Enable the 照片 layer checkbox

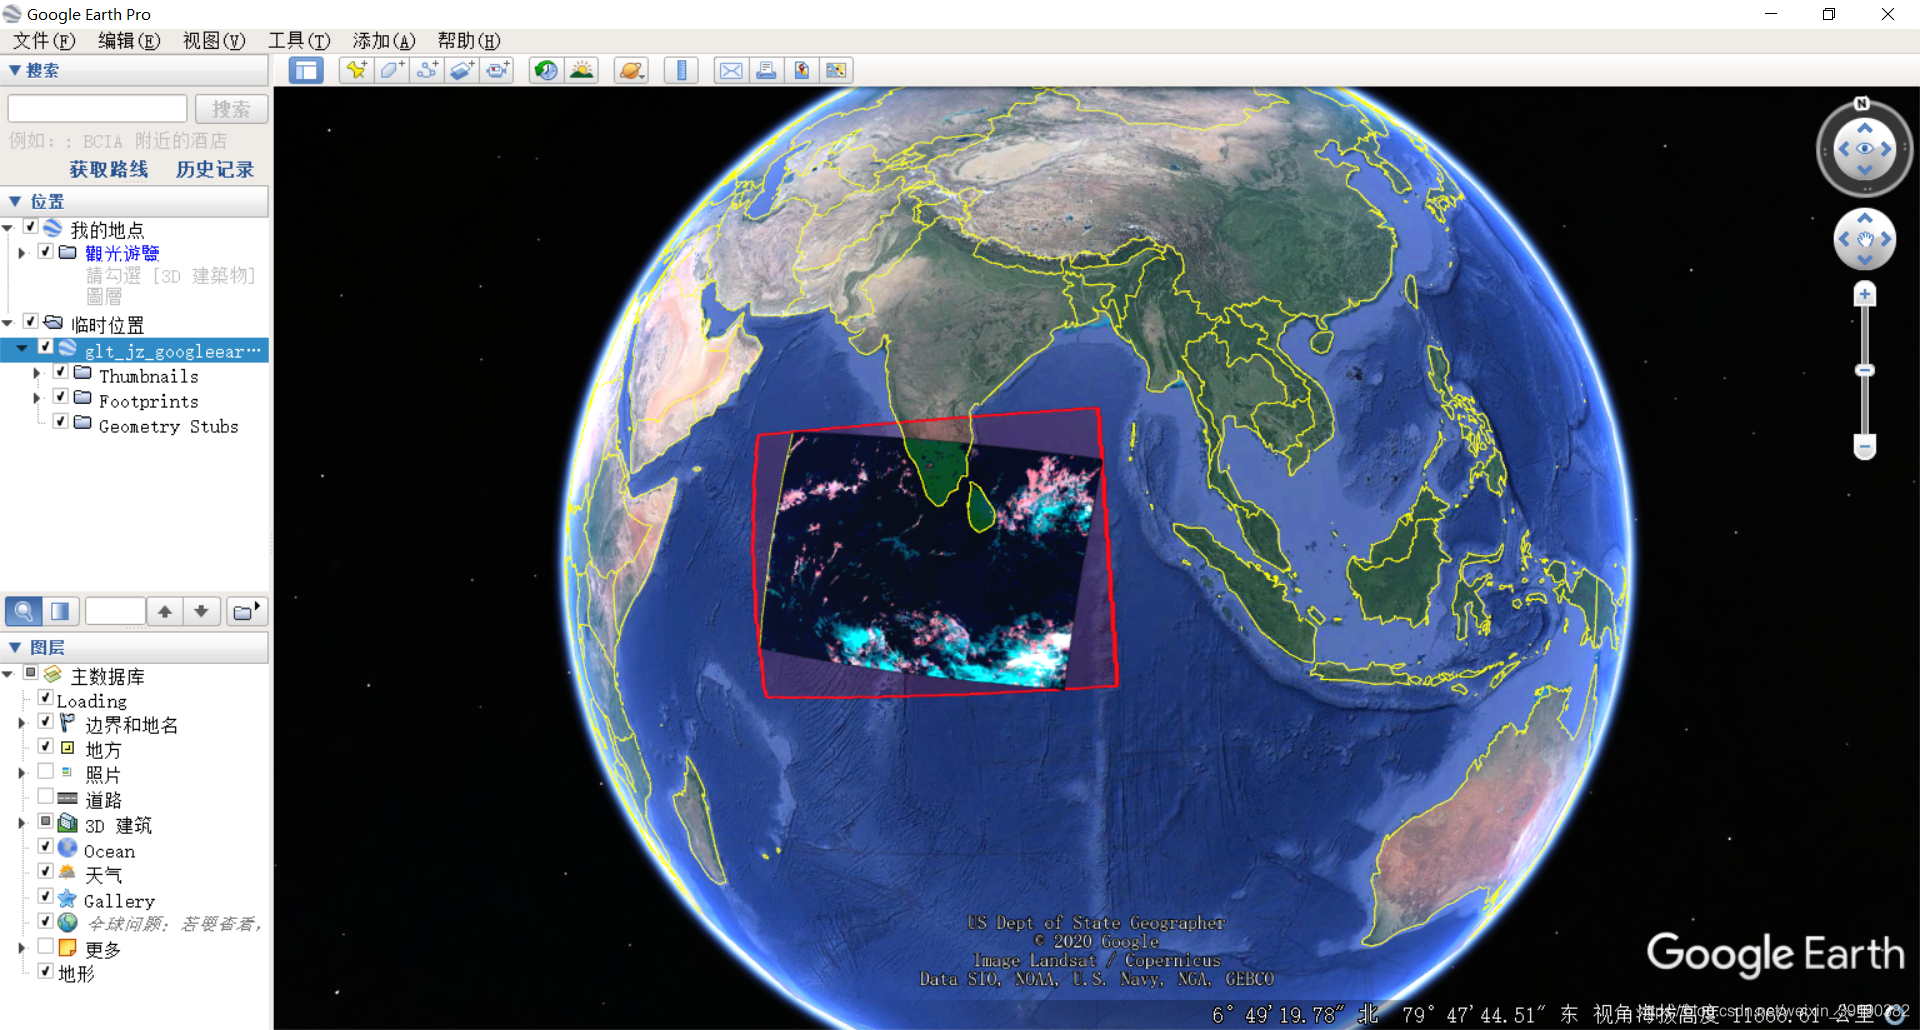46,771
